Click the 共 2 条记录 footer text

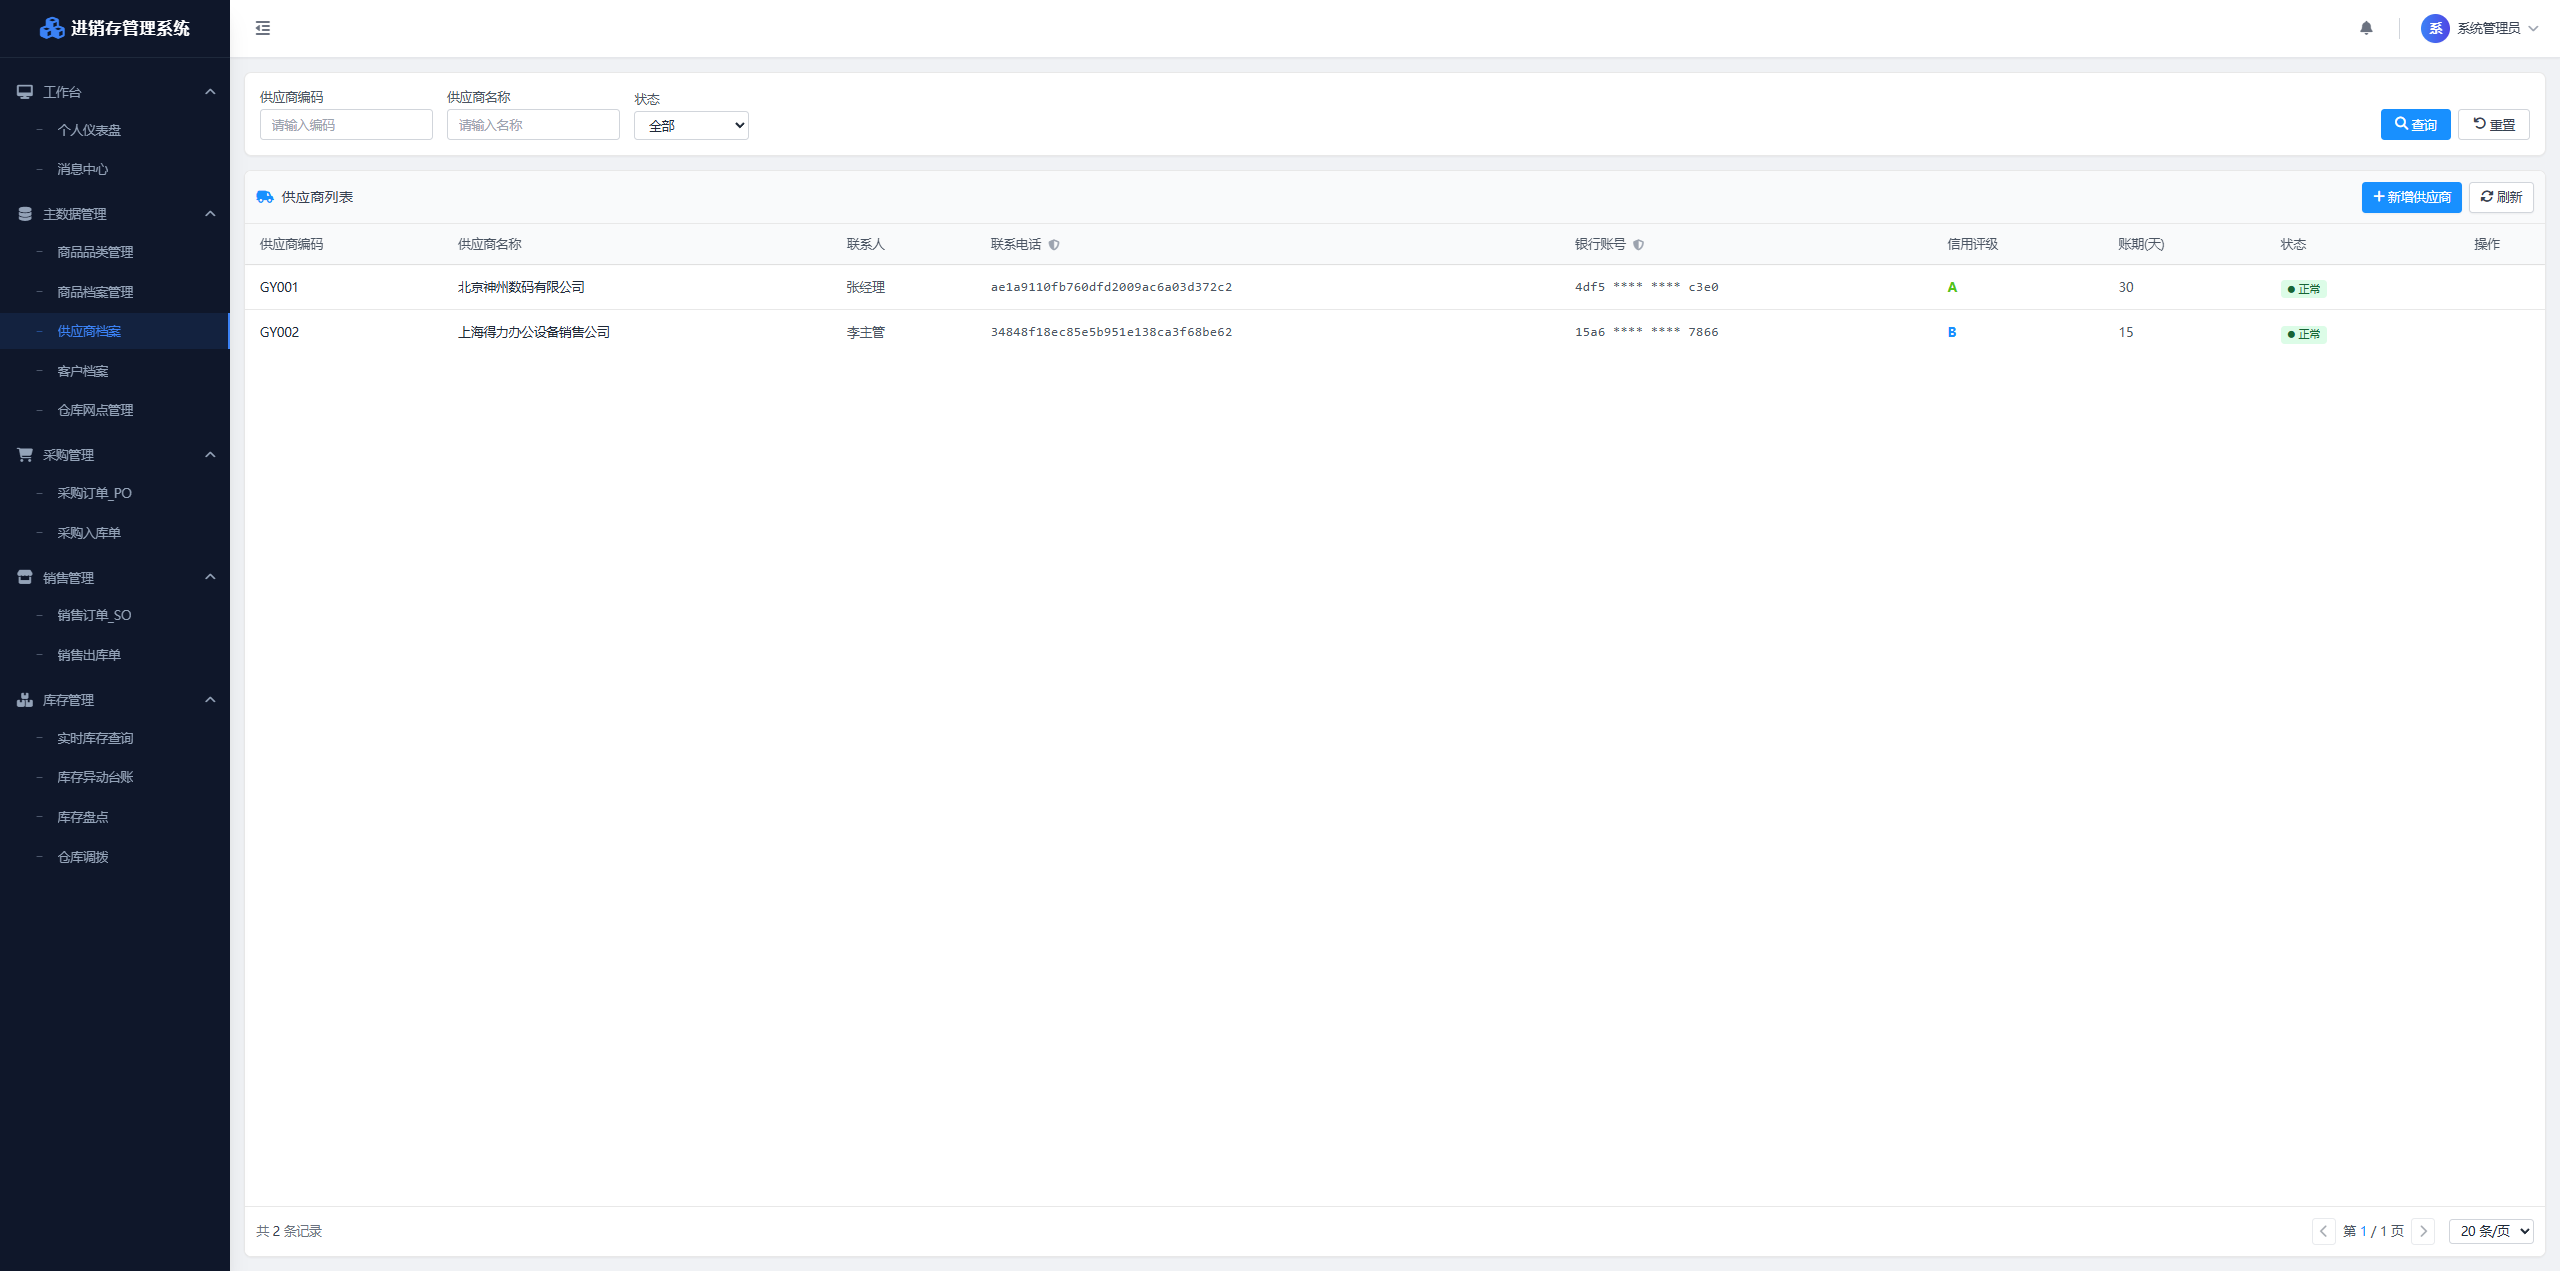289,1231
